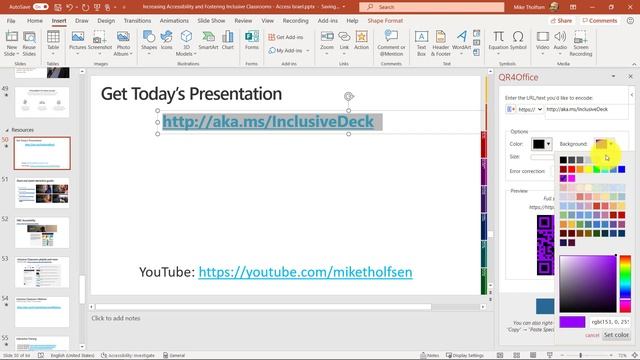640x360 pixels.
Task: Click the URL text field in QR4Office
Action: pyautogui.click(x=587, y=109)
